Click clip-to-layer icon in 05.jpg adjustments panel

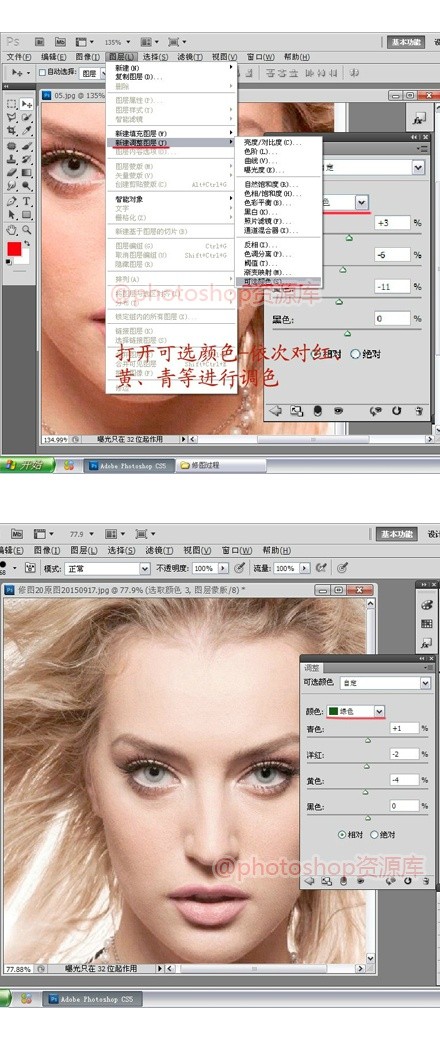[318, 411]
